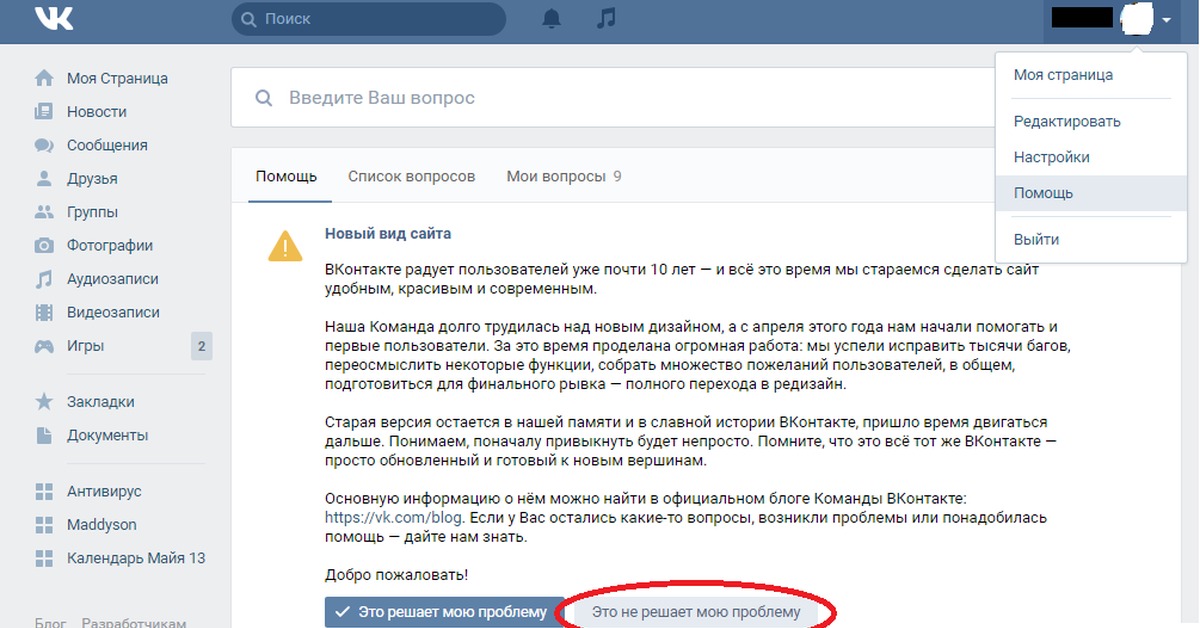The height and width of the screenshot is (628, 1200).
Task: Open notifications bell icon
Action: (551, 19)
